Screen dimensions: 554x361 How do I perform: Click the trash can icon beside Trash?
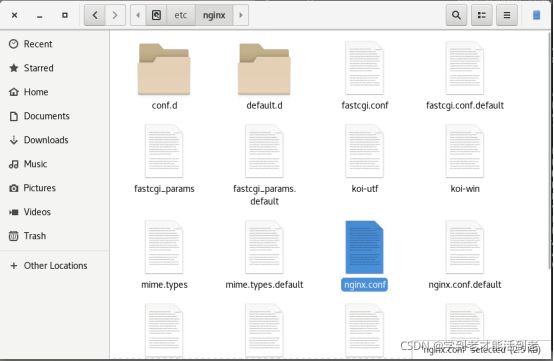click(13, 236)
